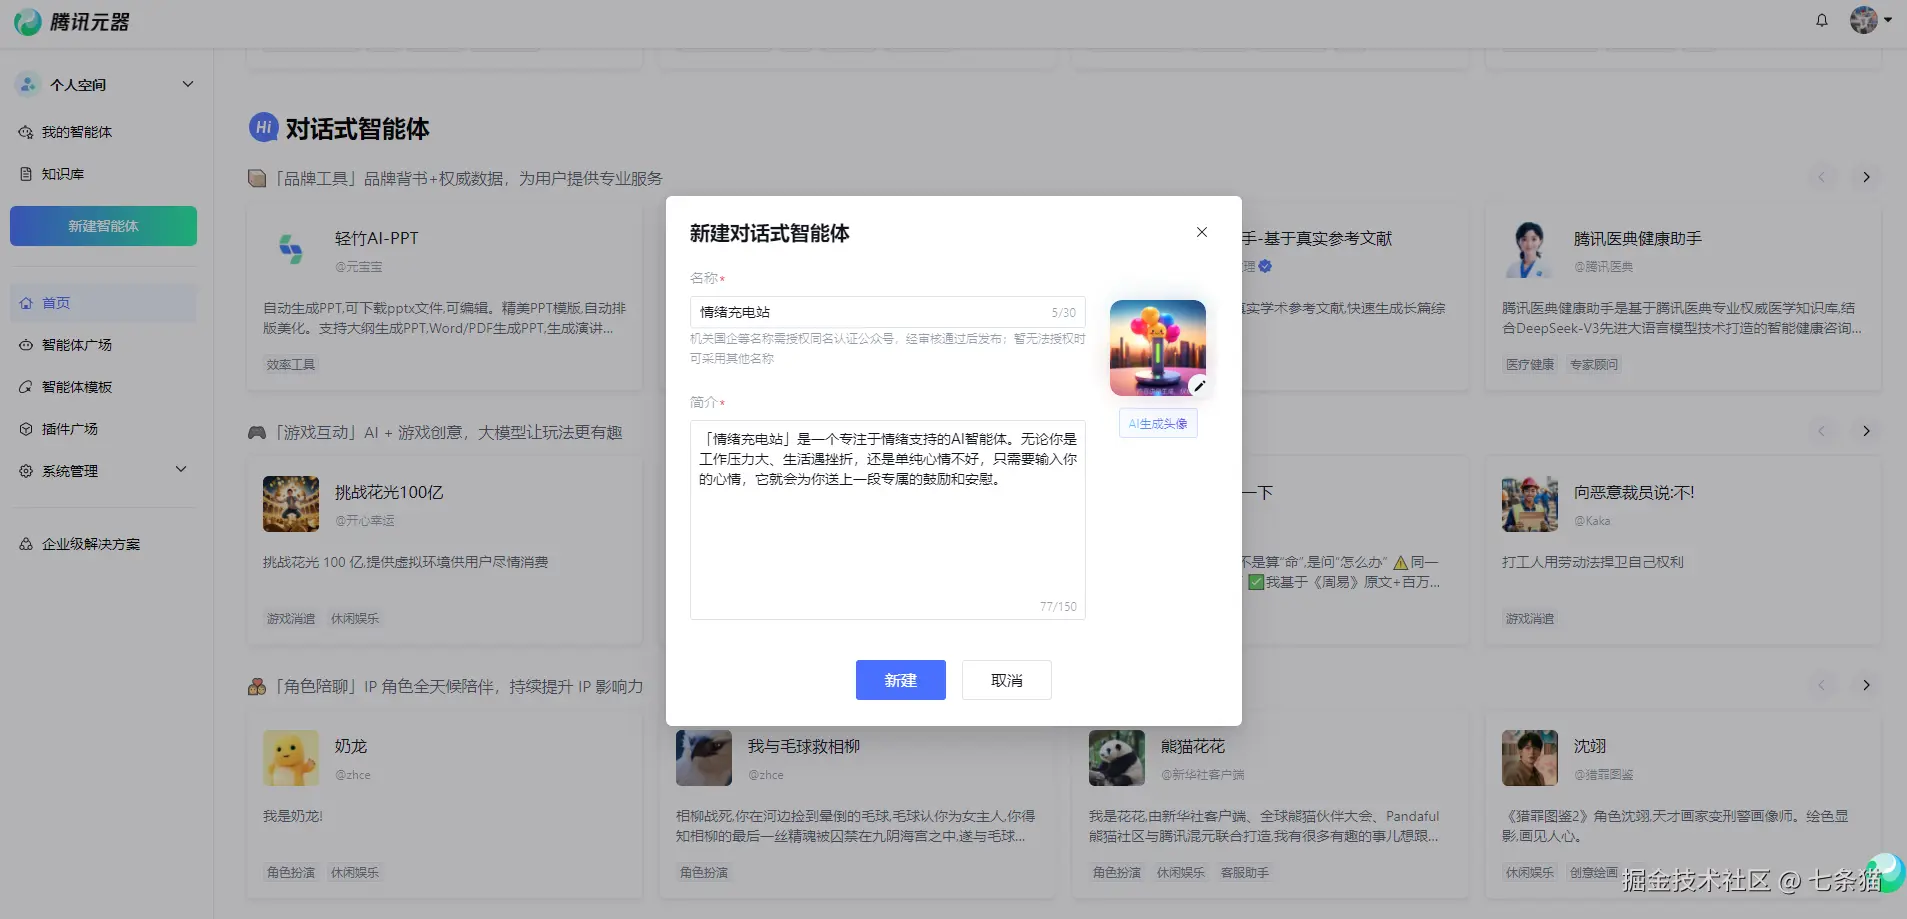Expand 系统管理 using its chevron
Screen dimensions: 1907x919
[181, 469]
